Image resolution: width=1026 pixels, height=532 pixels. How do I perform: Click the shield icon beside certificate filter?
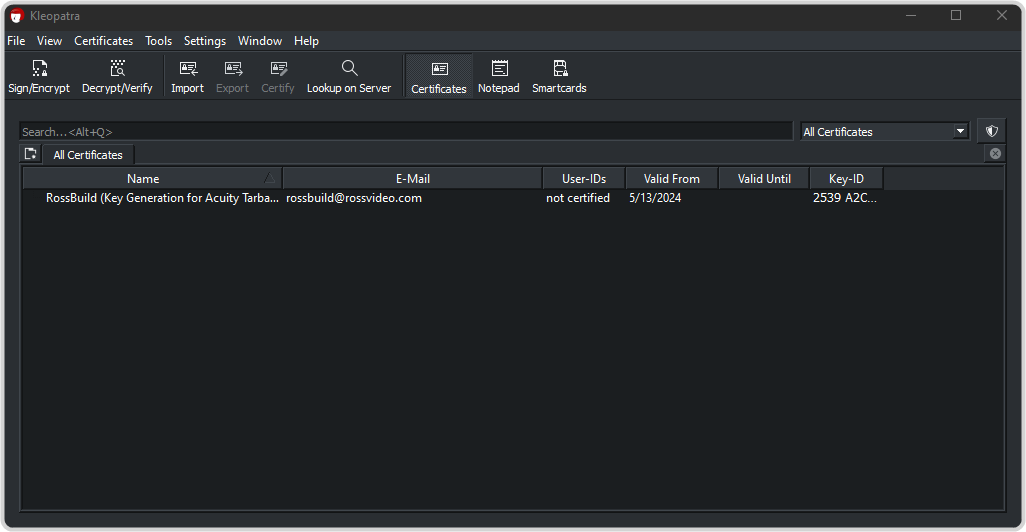(x=991, y=131)
